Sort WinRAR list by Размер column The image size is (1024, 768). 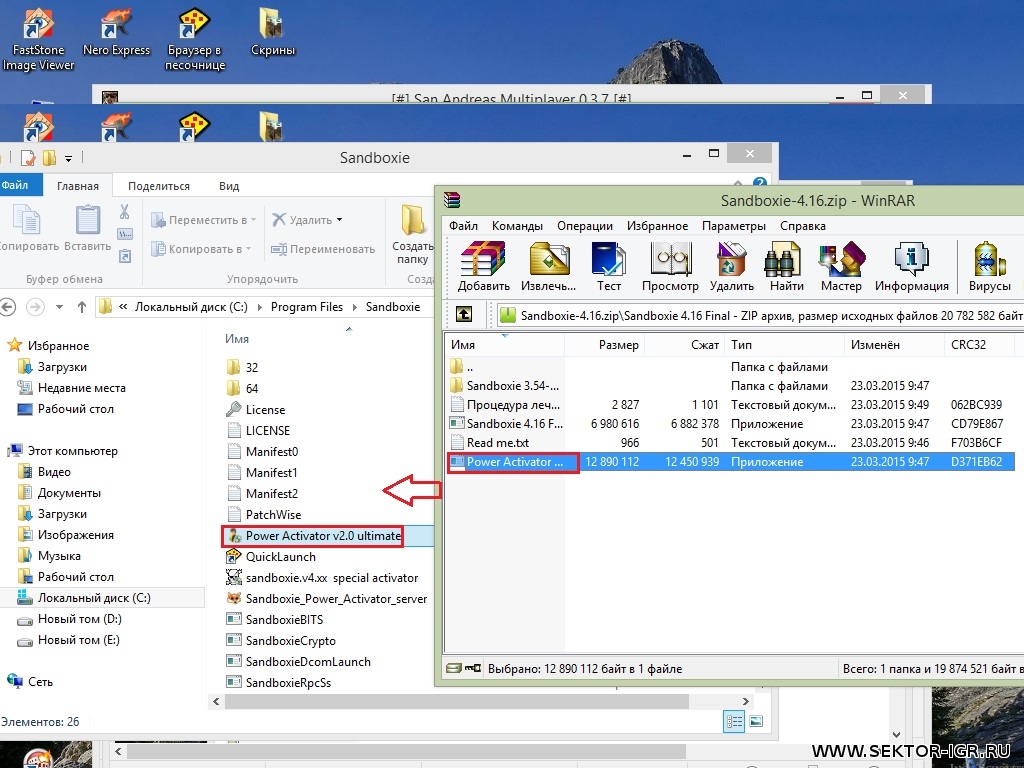[605, 345]
